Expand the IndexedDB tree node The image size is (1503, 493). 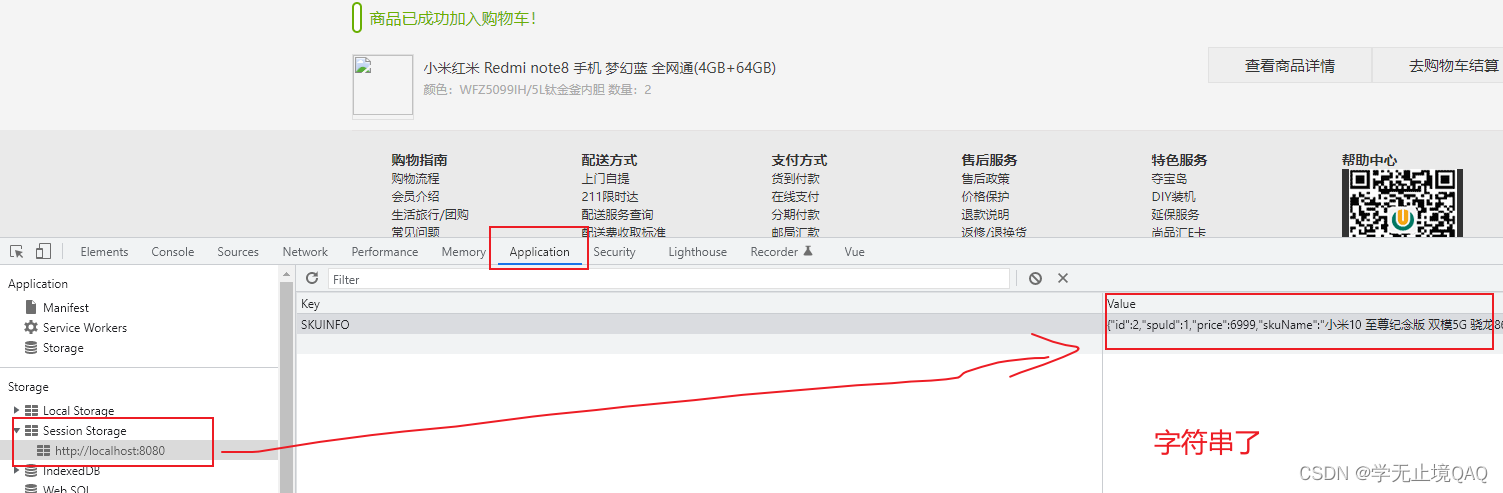click(x=16, y=470)
